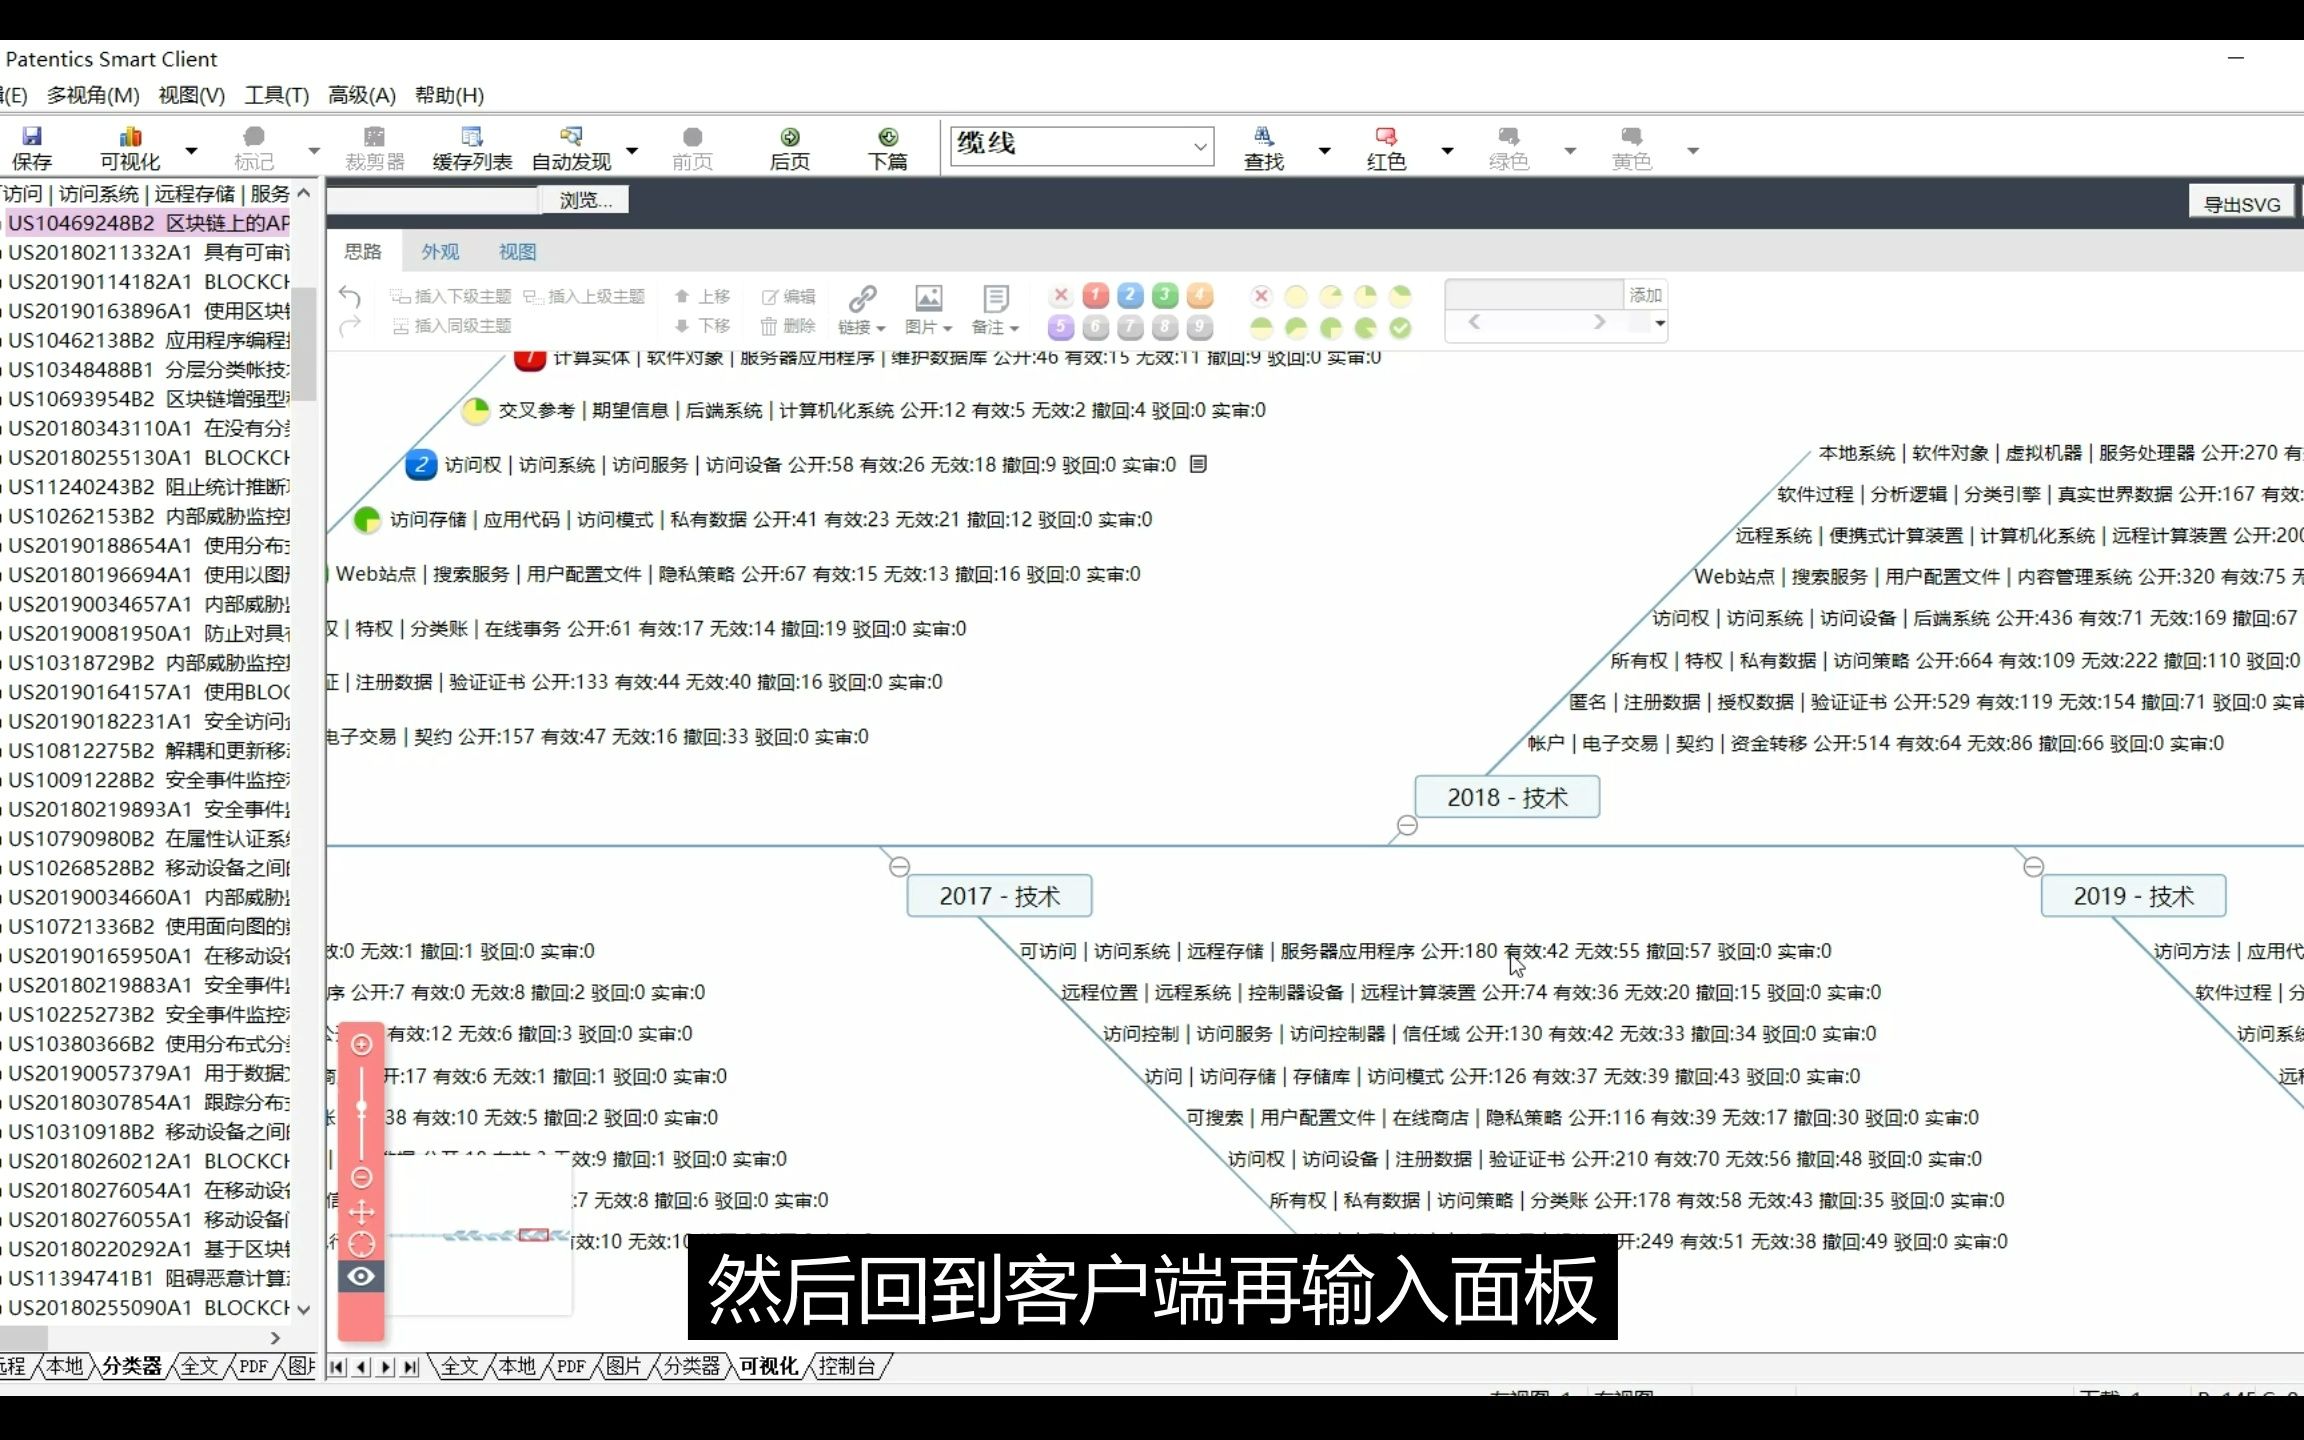This screenshot has width=2304, height=1440.
Task: Open dropdown arrow next to 可视化
Action: [x=191, y=151]
